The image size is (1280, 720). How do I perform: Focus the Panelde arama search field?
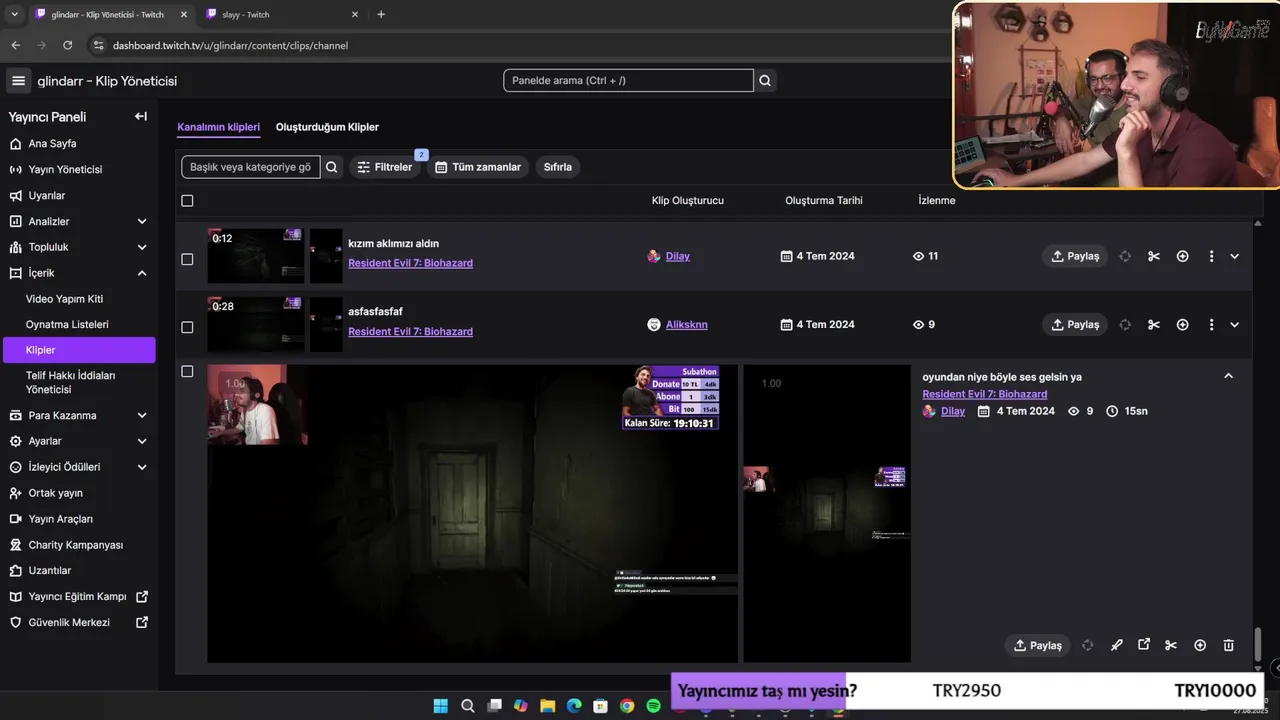point(628,81)
